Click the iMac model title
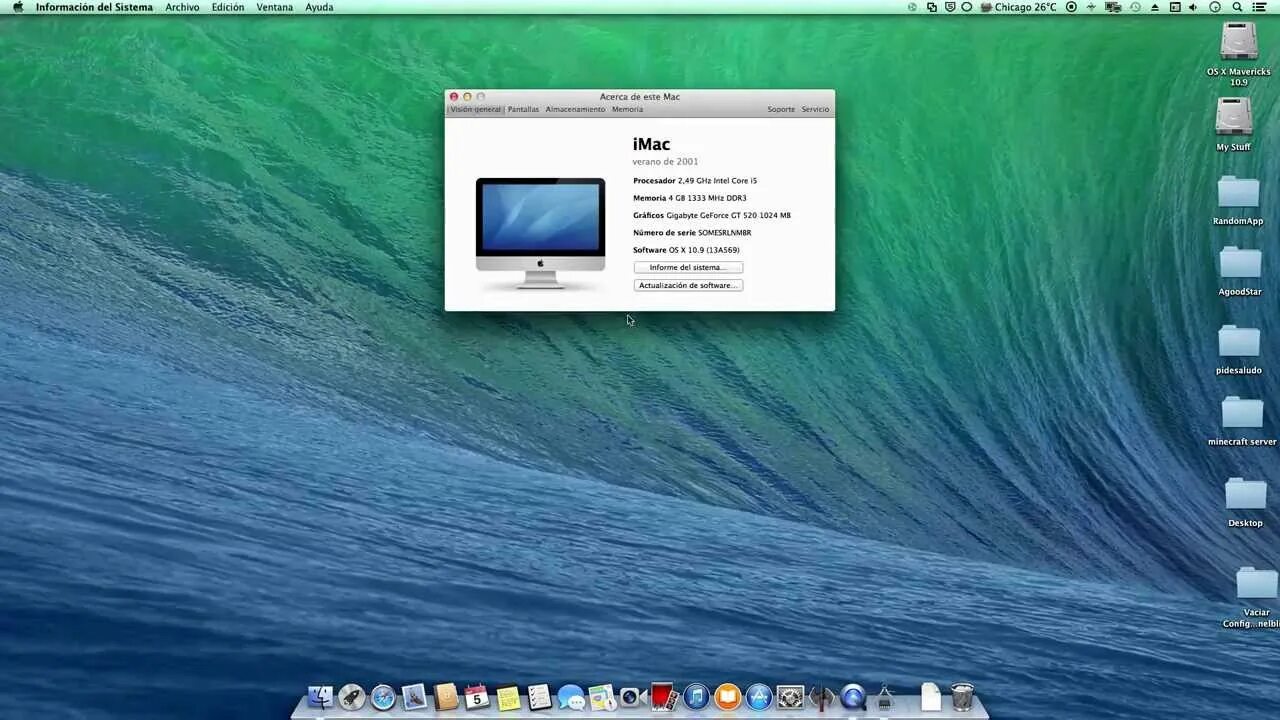This screenshot has height=720, width=1280. click(651, 144)
